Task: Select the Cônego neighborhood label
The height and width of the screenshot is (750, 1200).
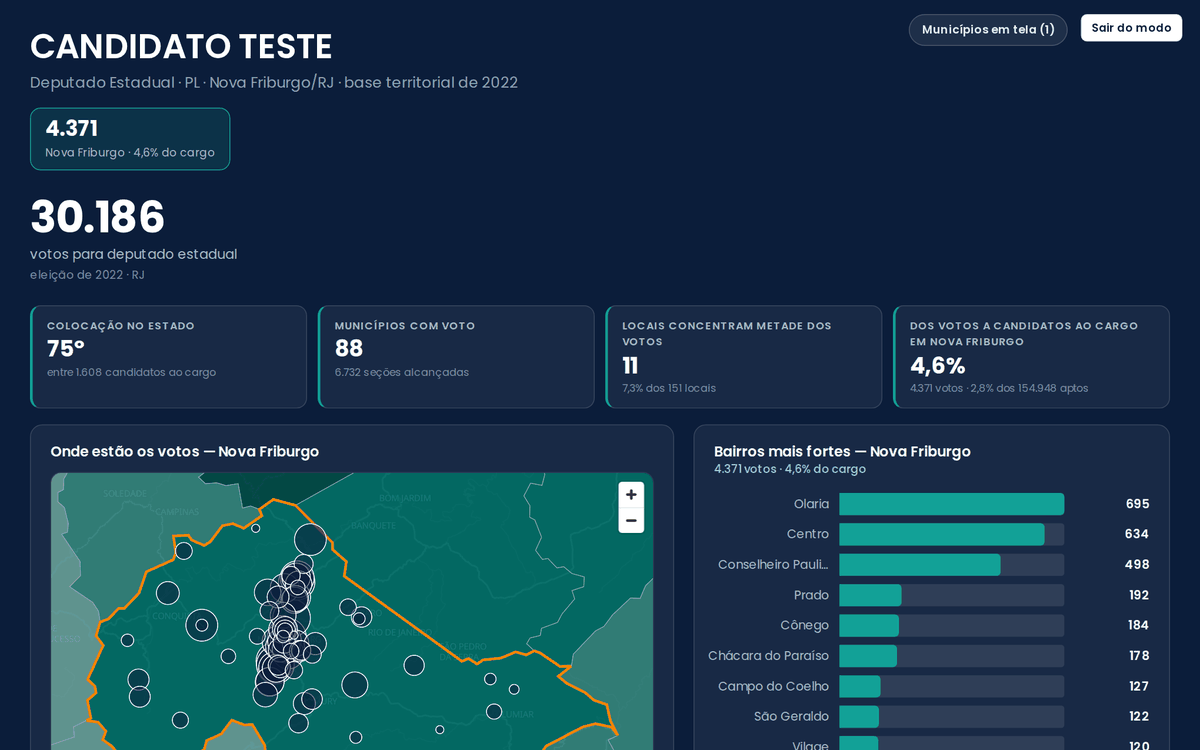Action: (805, 625)
